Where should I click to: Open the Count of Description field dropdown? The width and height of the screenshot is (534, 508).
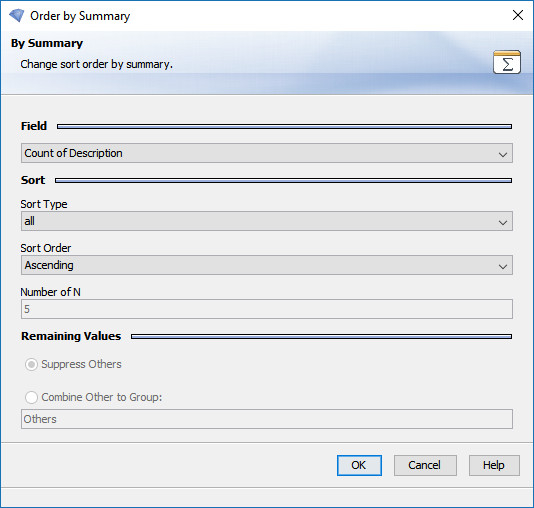click(267, 153)
